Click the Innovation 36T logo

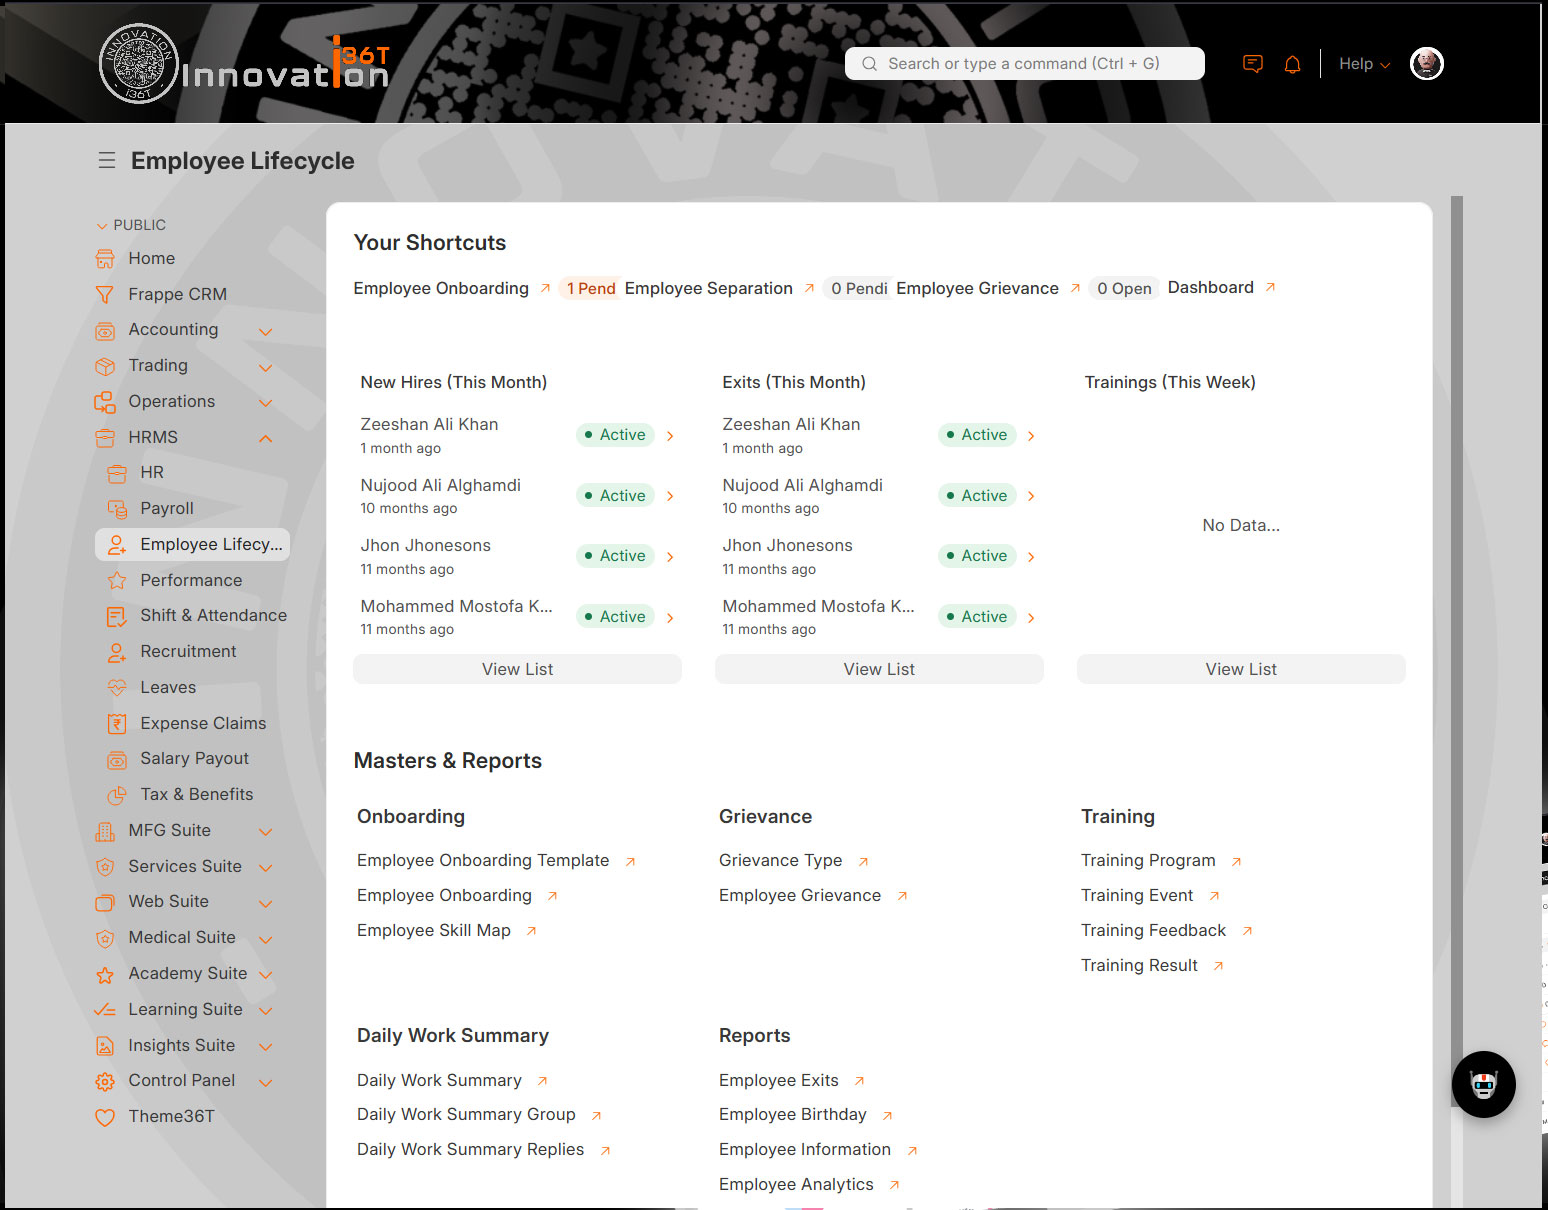245,64
